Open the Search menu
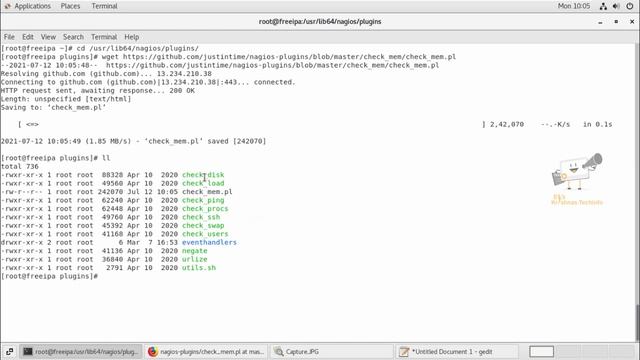Image resolution: width=640 pixels, height=360 pixels. click(73, 37)
